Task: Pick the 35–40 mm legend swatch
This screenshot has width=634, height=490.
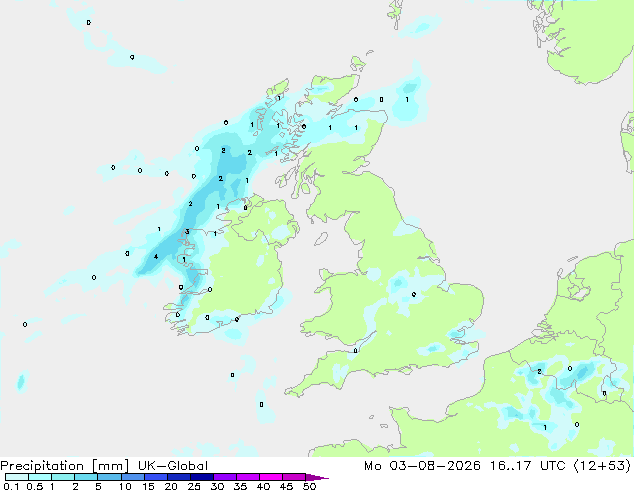Action: tap(248, 477)
